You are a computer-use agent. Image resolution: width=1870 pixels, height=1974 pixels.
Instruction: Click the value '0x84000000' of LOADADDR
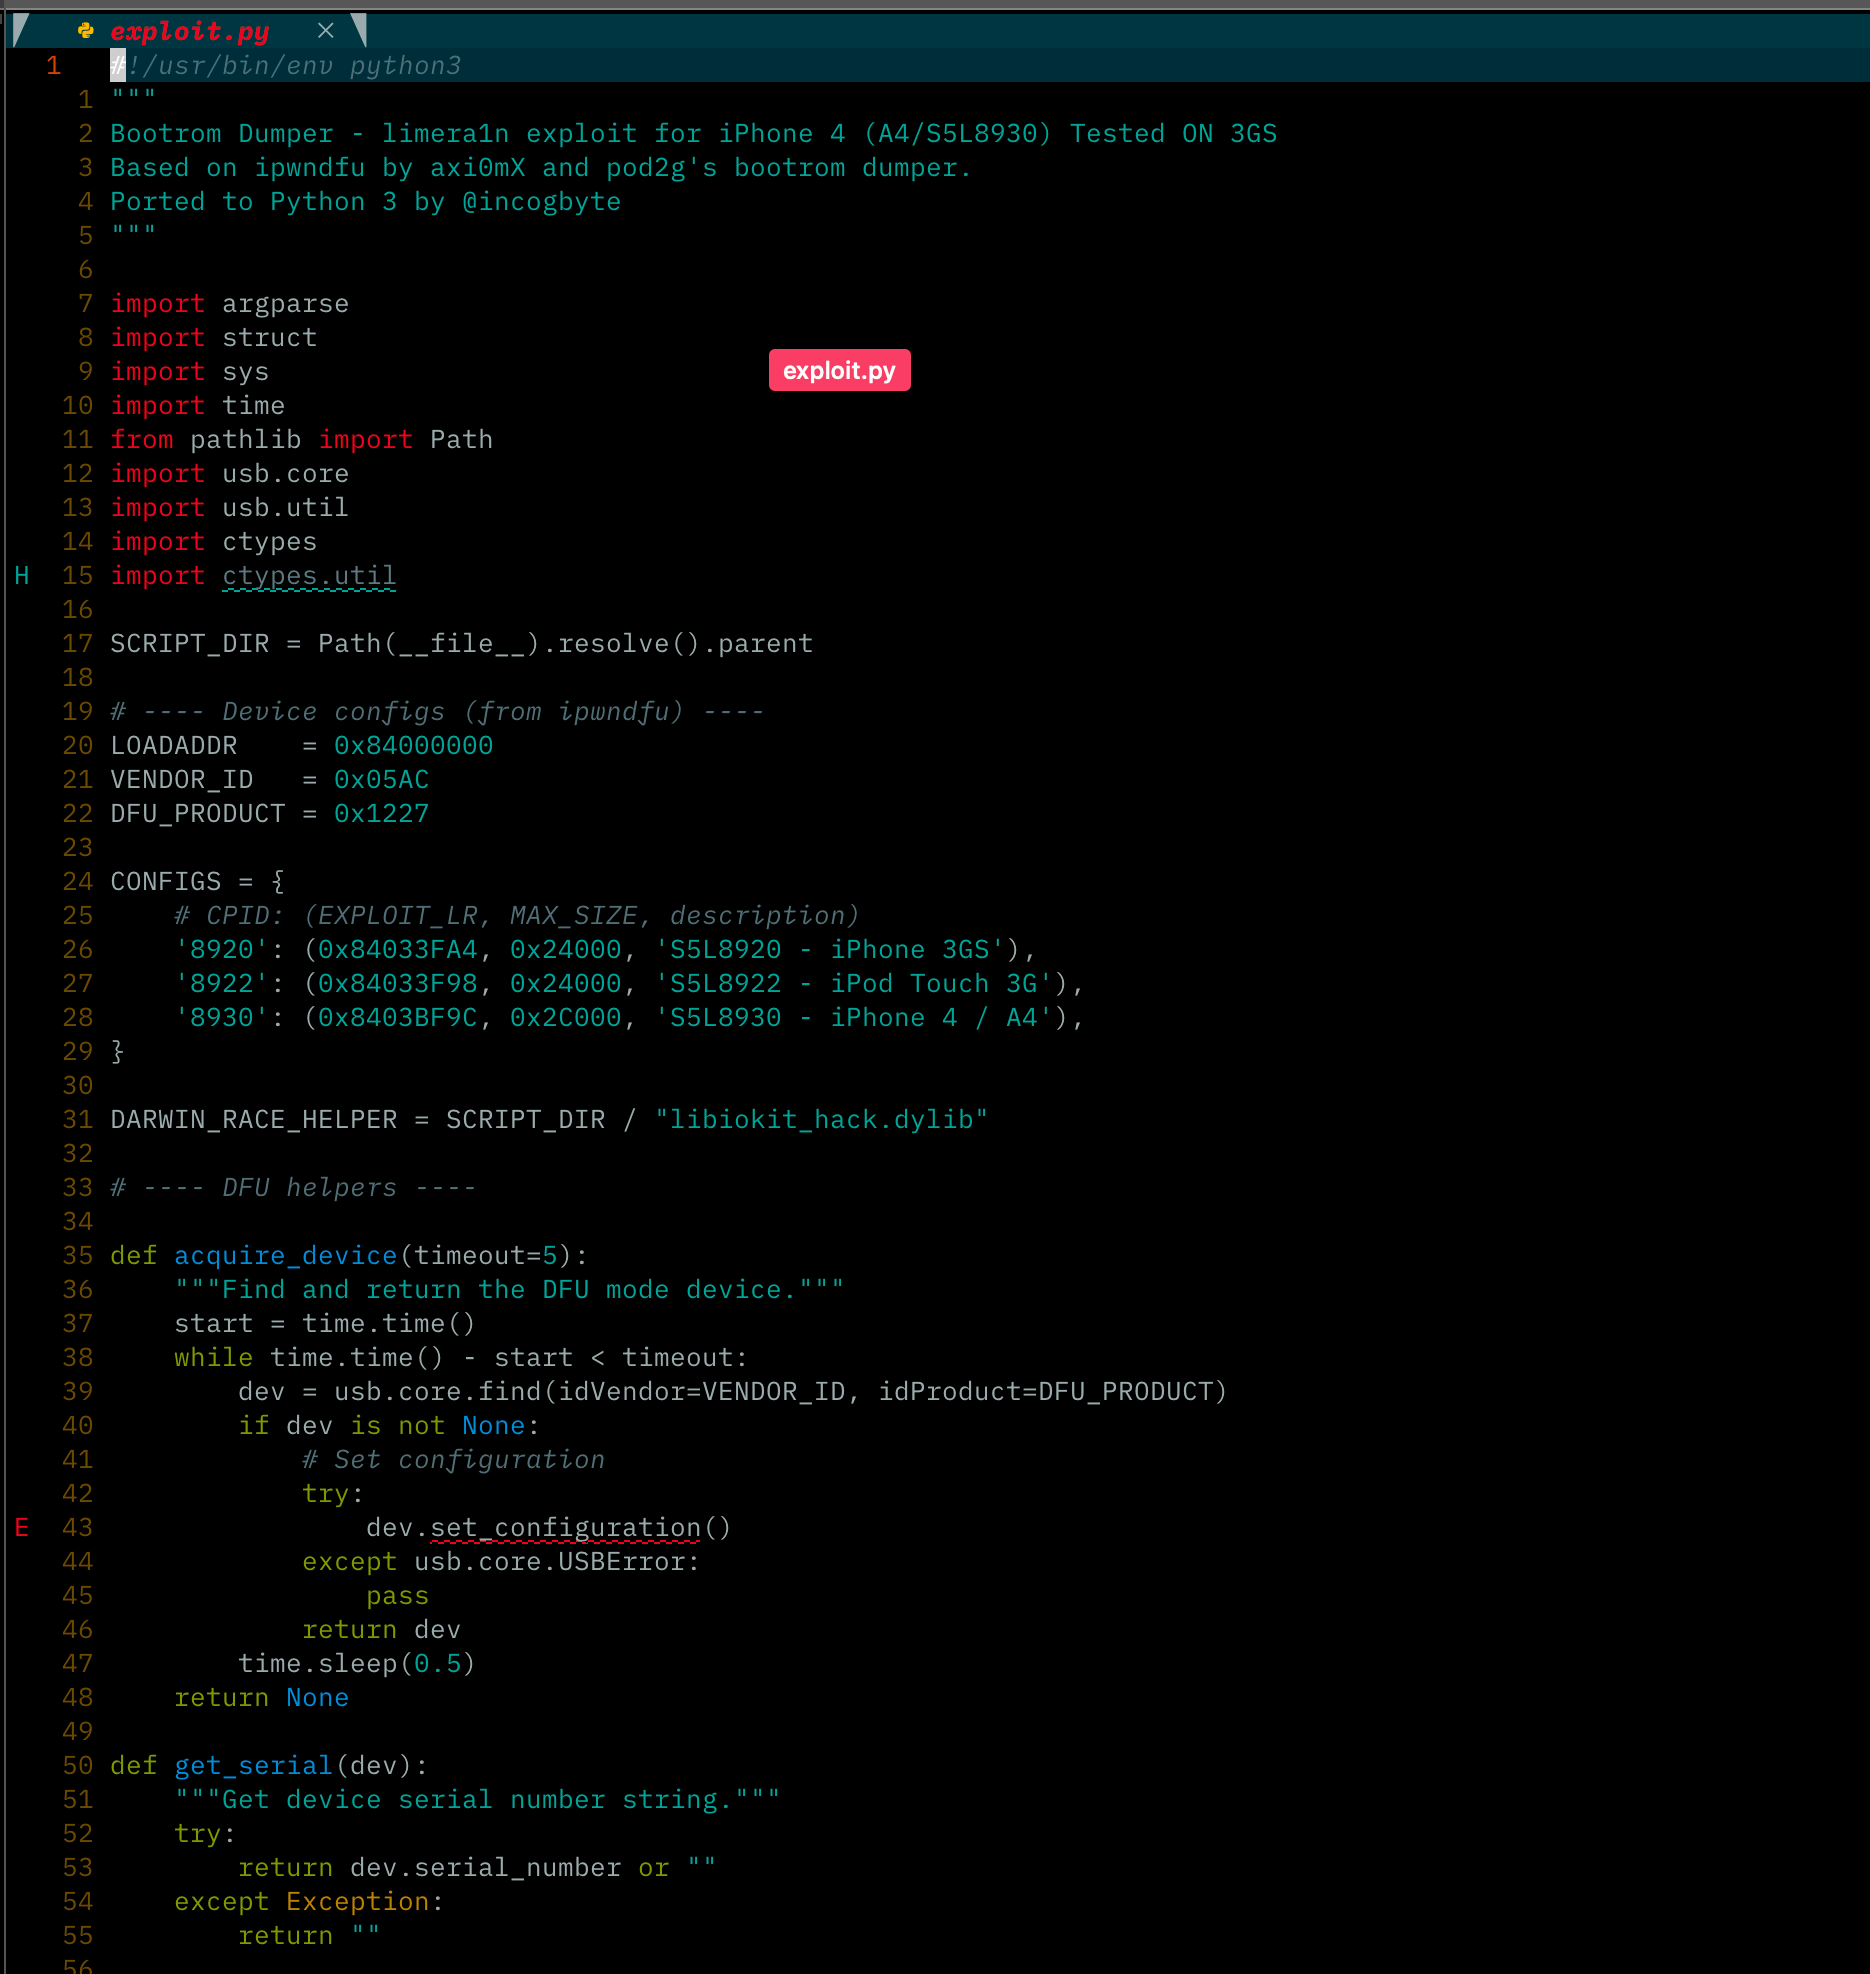[413, 746]
